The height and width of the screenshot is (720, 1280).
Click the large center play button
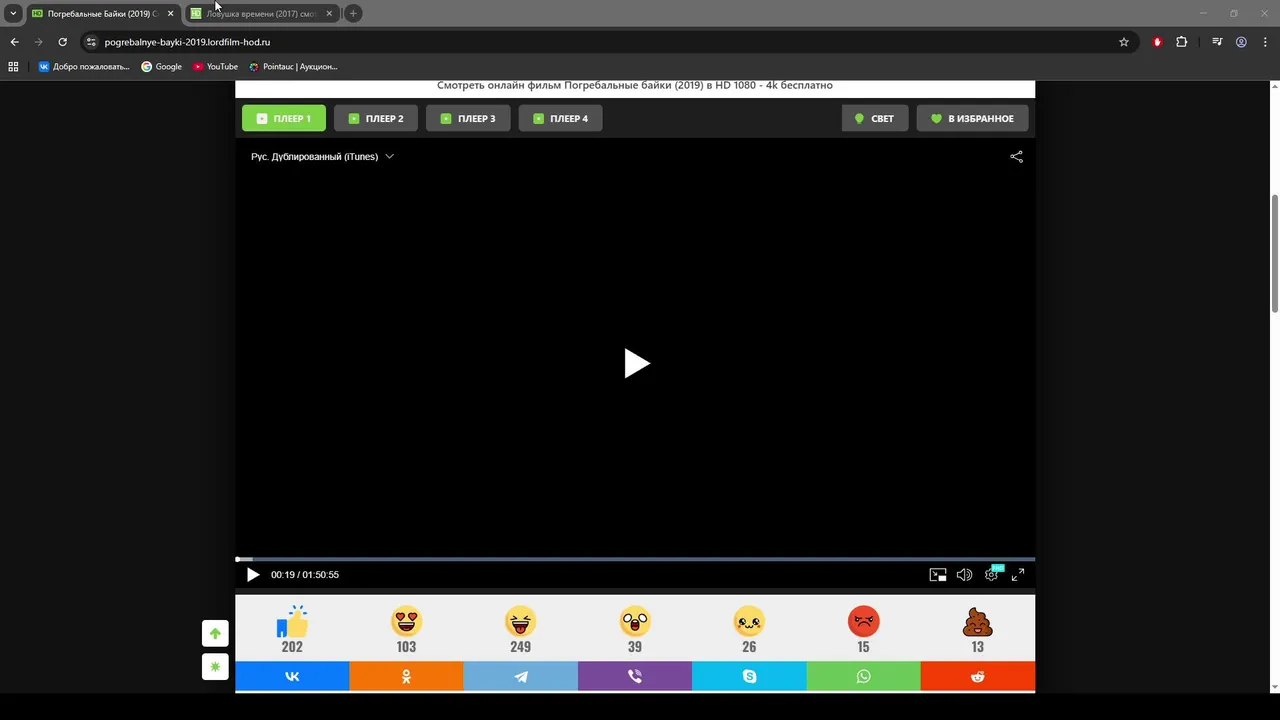(x=637, y=363)
